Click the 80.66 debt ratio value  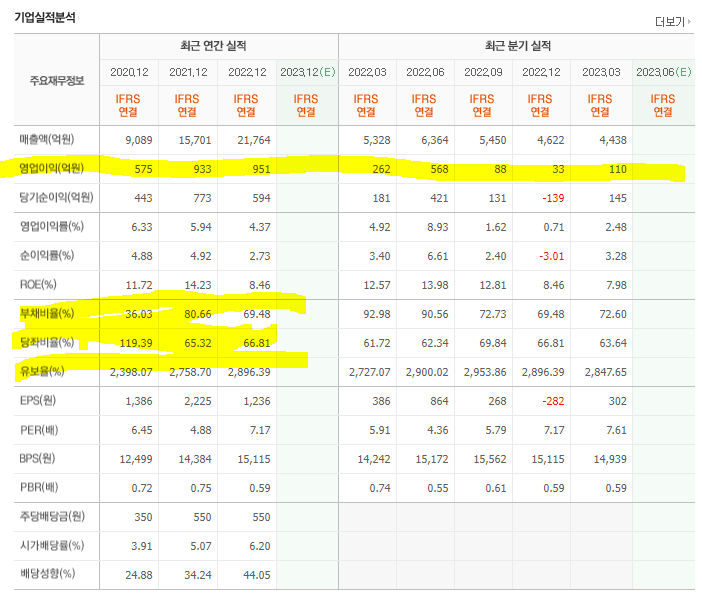tap(198, 314)
